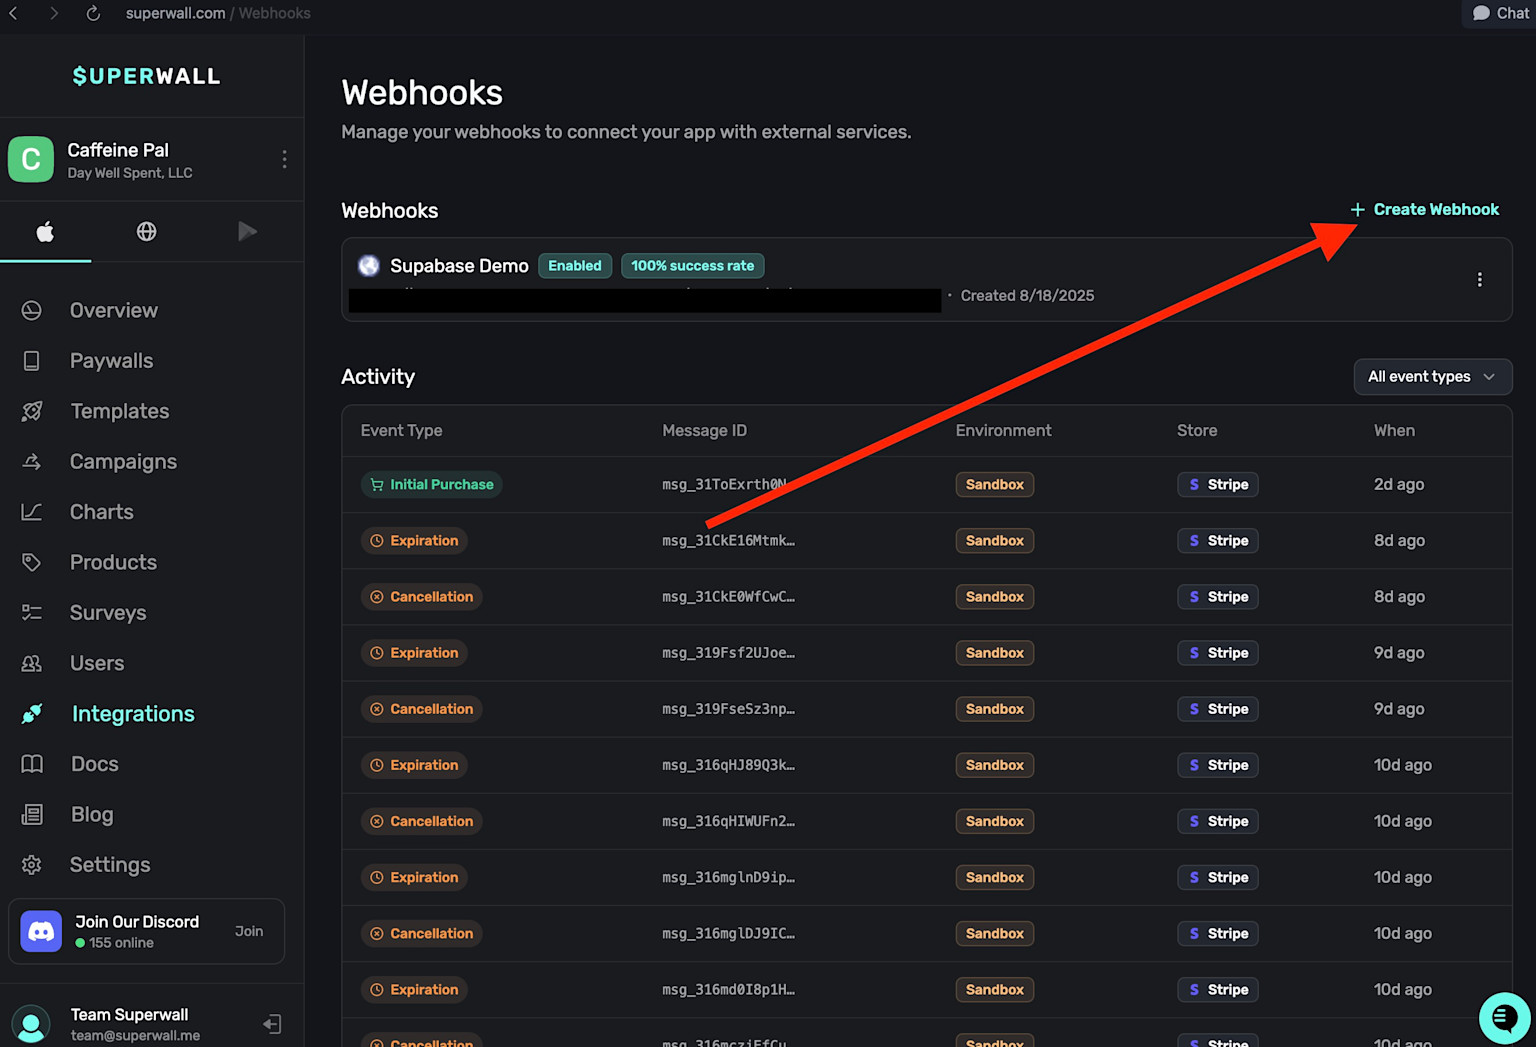The height and width of the screenshot is (1047, 1536).
Task: Go back in browser navigation
Action: (x=14, y=13)
